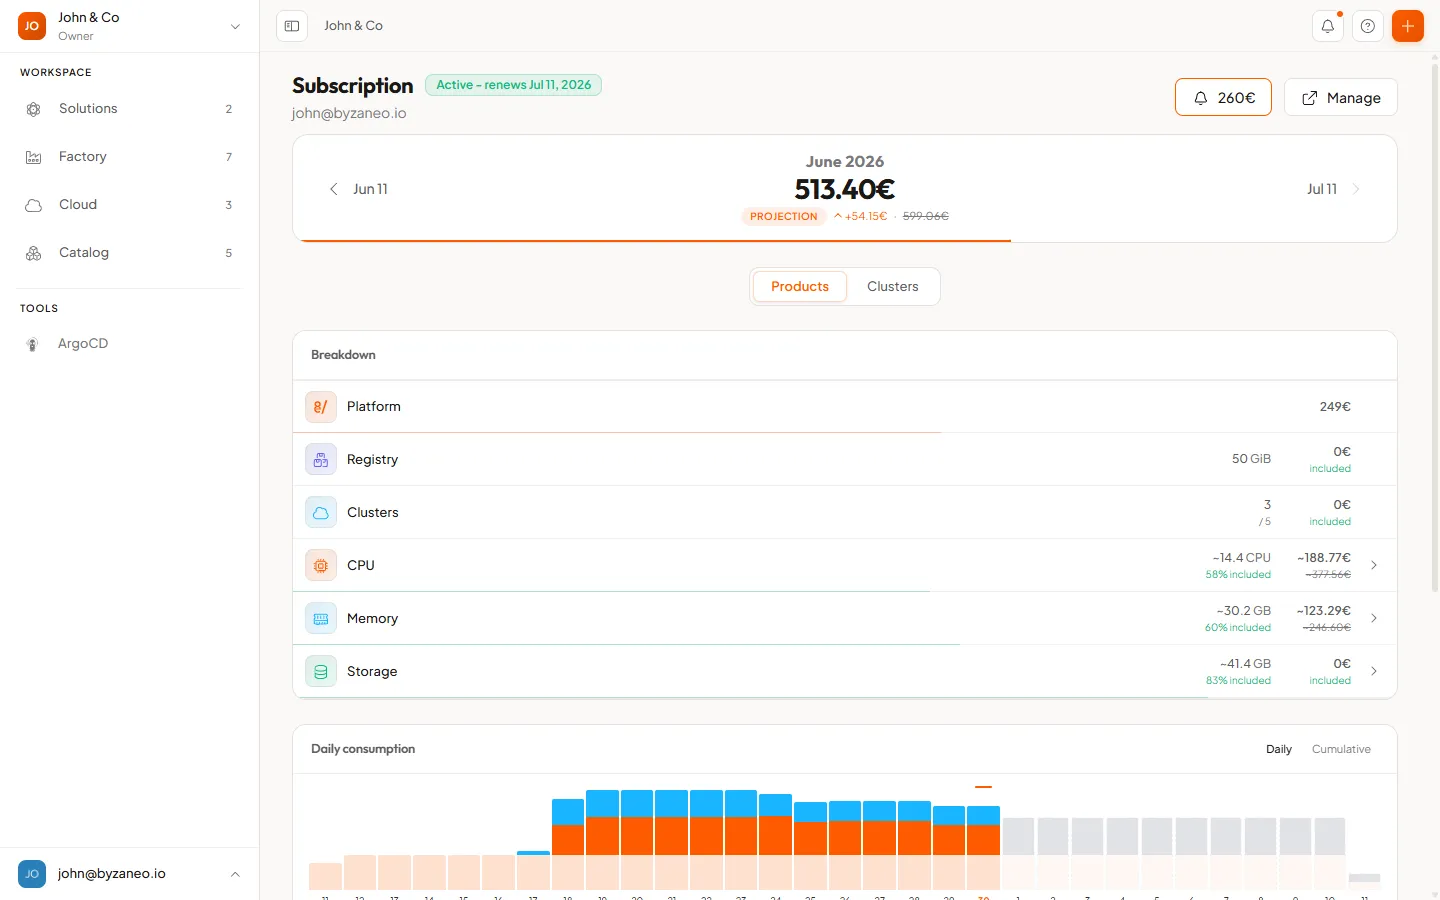Image resolution: width=1440 pixels, height=900 pixels.
Task: Click the 50 GiB Registry value
Action: coord(1251,459)
